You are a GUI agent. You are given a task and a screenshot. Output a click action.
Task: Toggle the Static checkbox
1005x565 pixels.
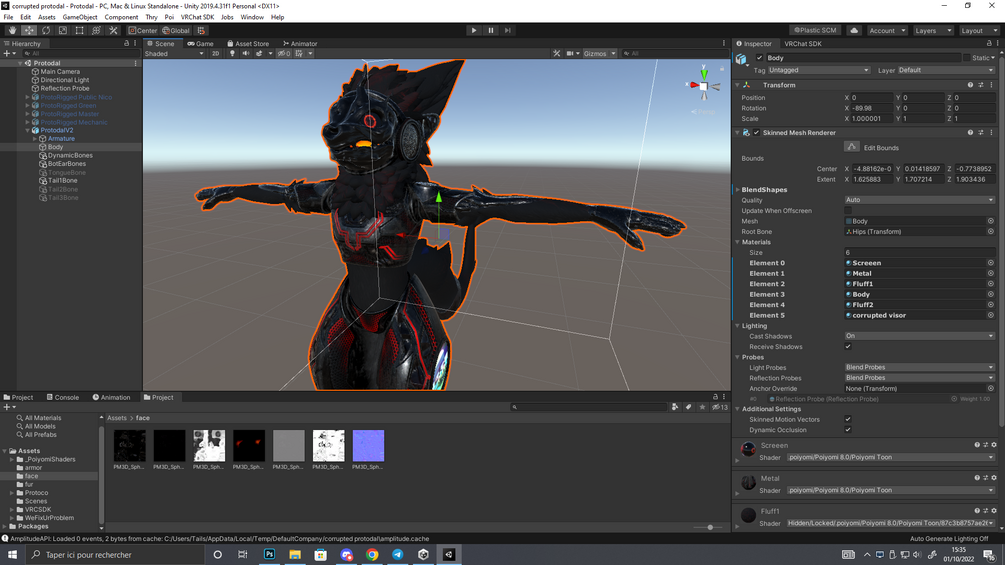pos(967,58)
